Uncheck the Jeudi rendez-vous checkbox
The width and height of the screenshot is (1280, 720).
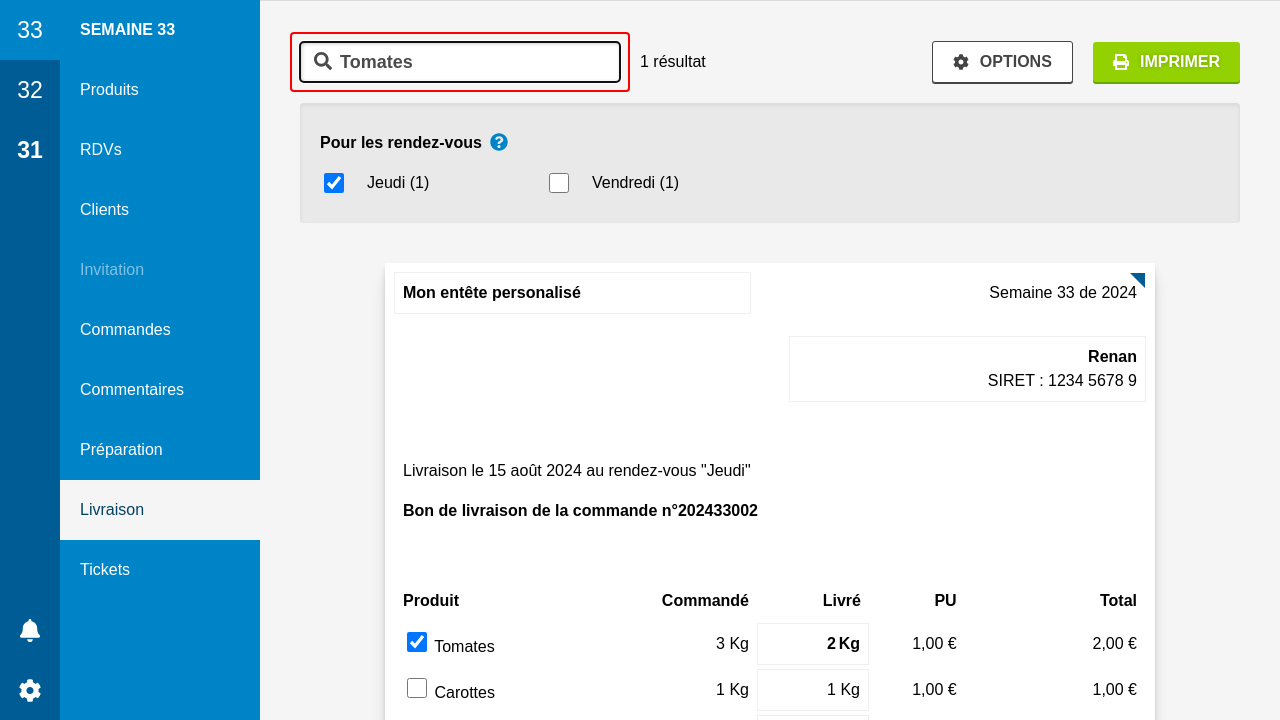coord(334,183)
